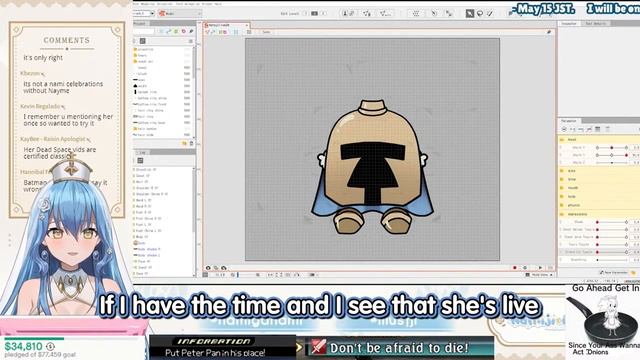Click the New Parameter button

pos(613,273)
